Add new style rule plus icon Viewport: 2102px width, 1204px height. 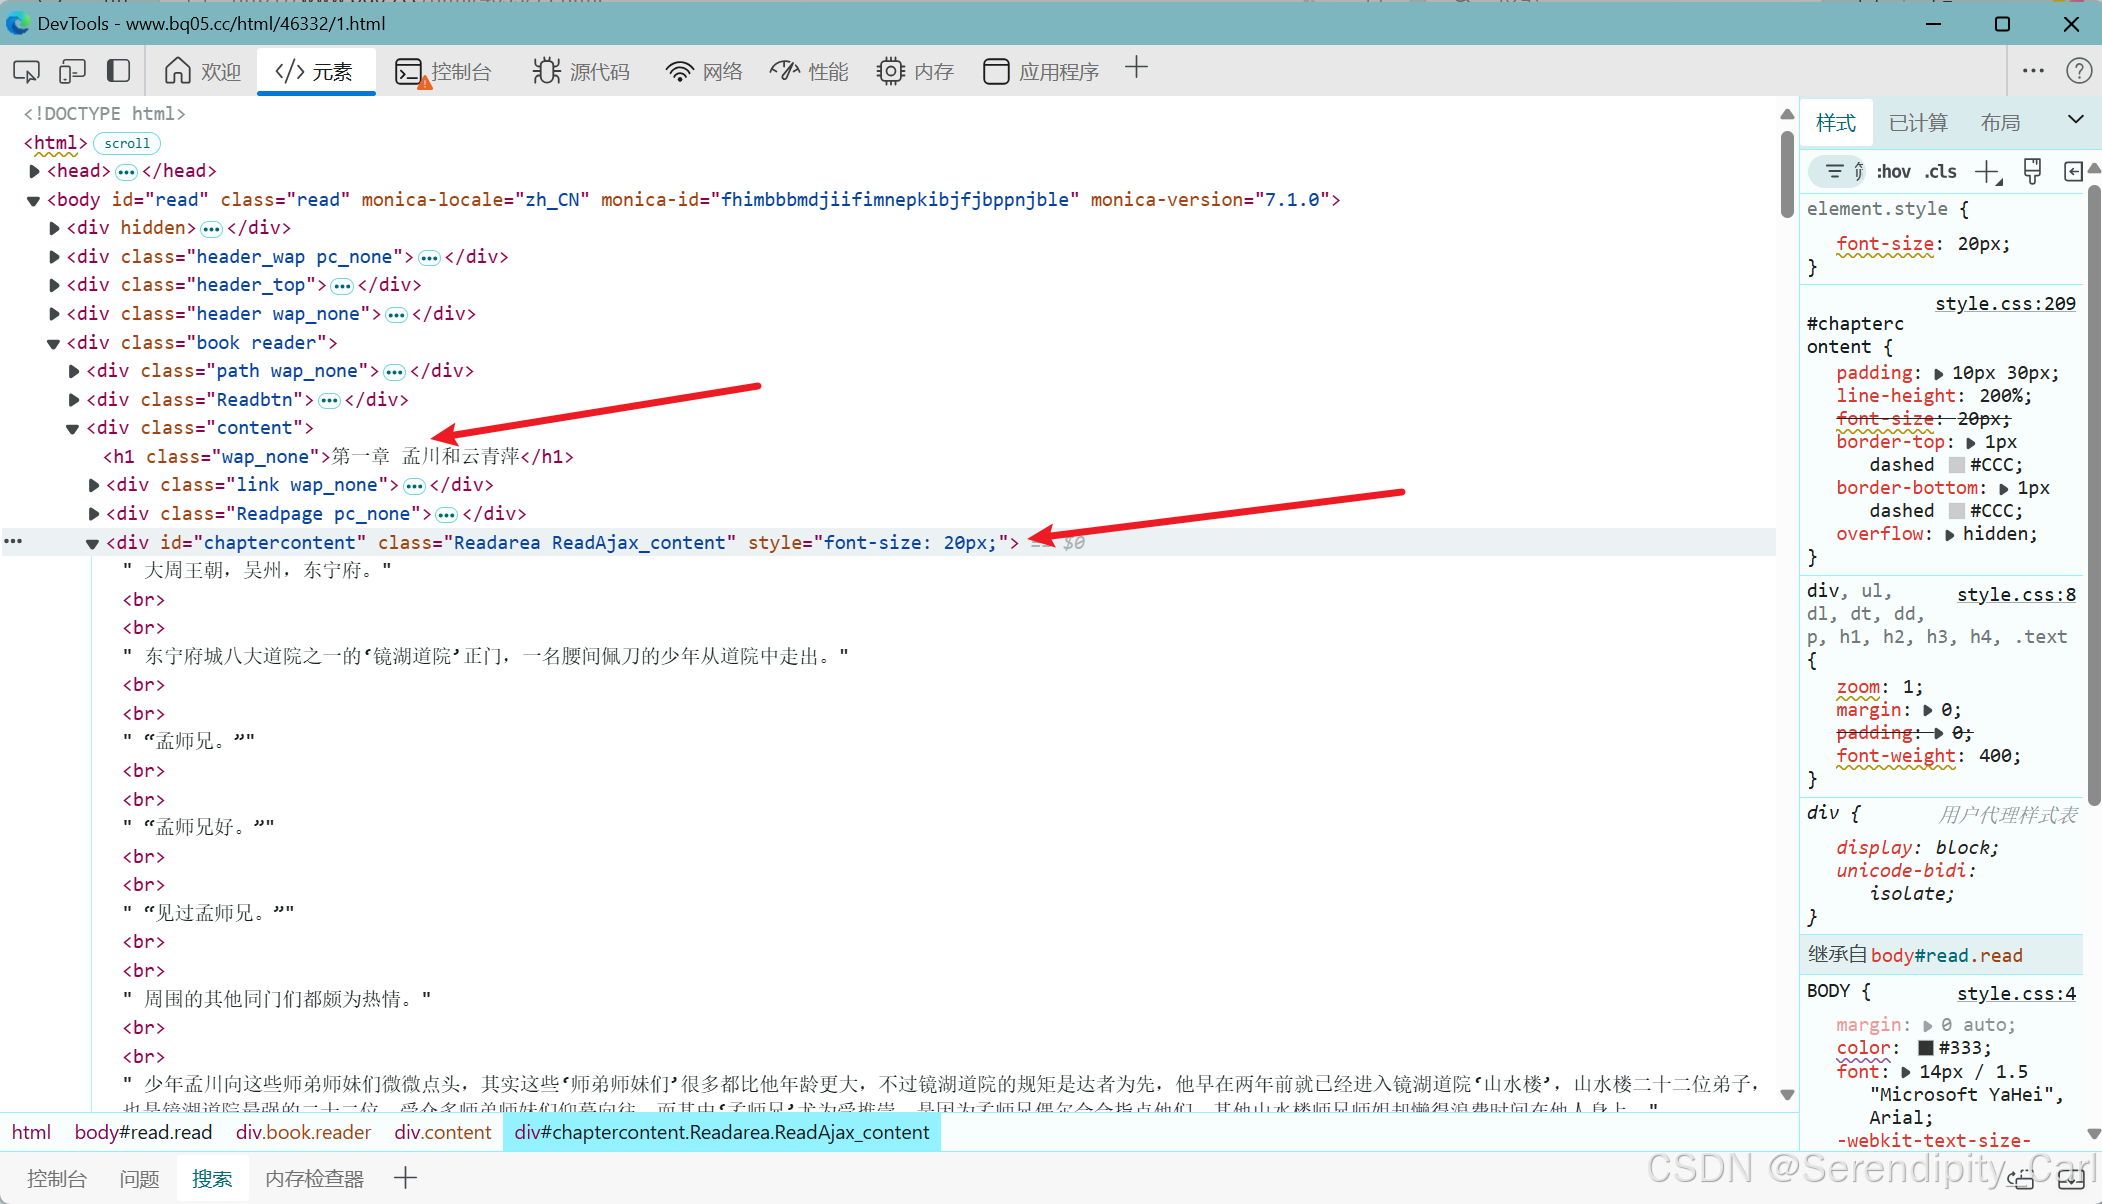tap(1988, 171)
